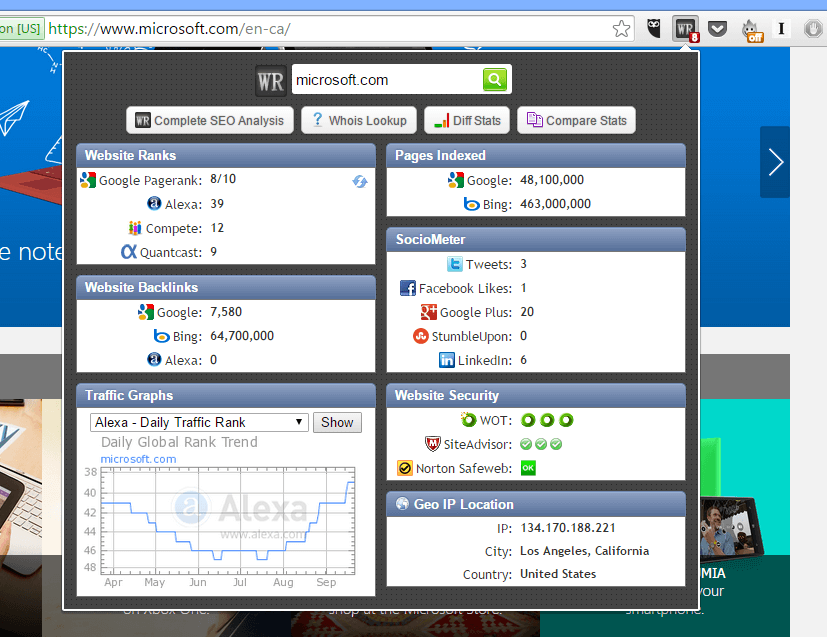Screen dimensions: 827x637
Task: Click the WOT icon in Website Security
Action: [468, 420]
